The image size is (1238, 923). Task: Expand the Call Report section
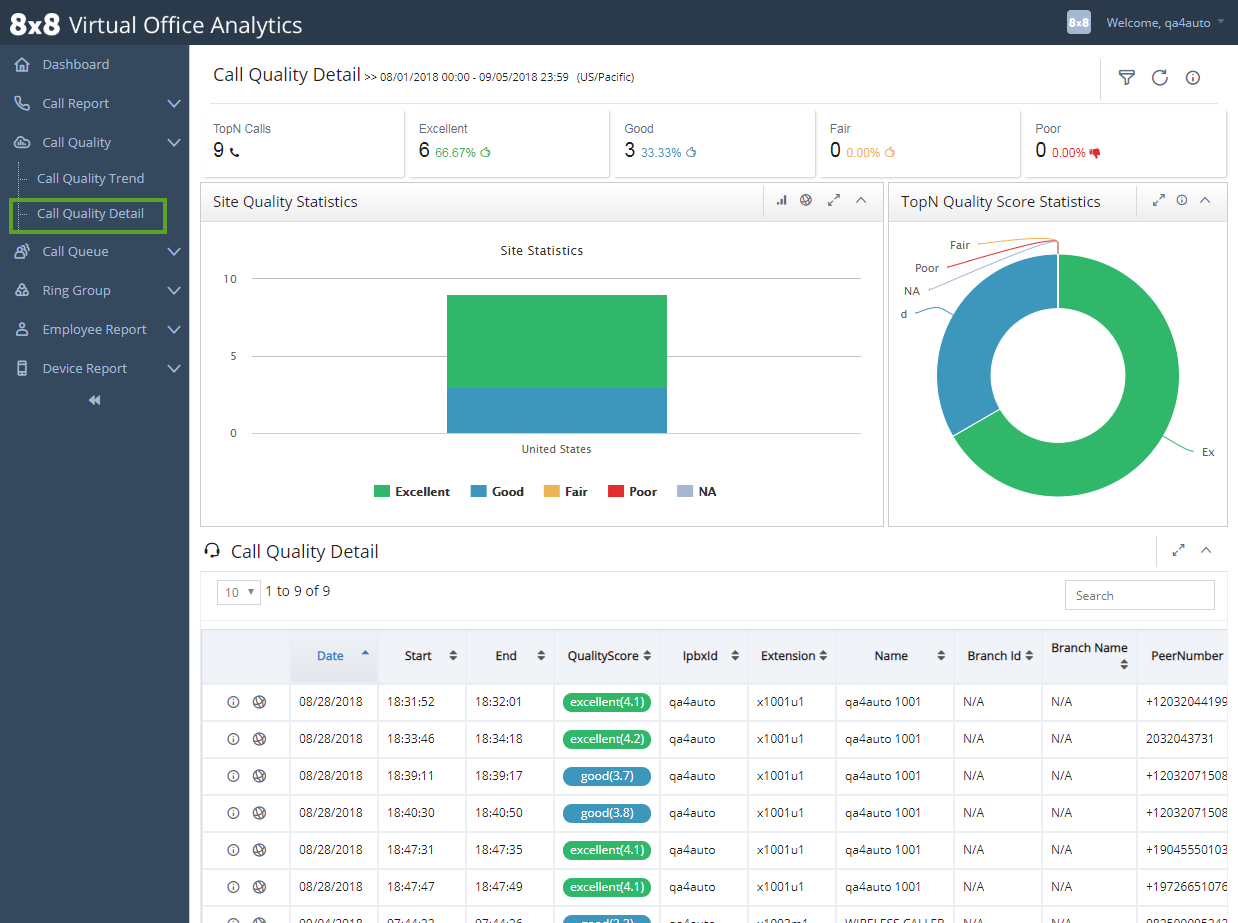pos(95,103)
